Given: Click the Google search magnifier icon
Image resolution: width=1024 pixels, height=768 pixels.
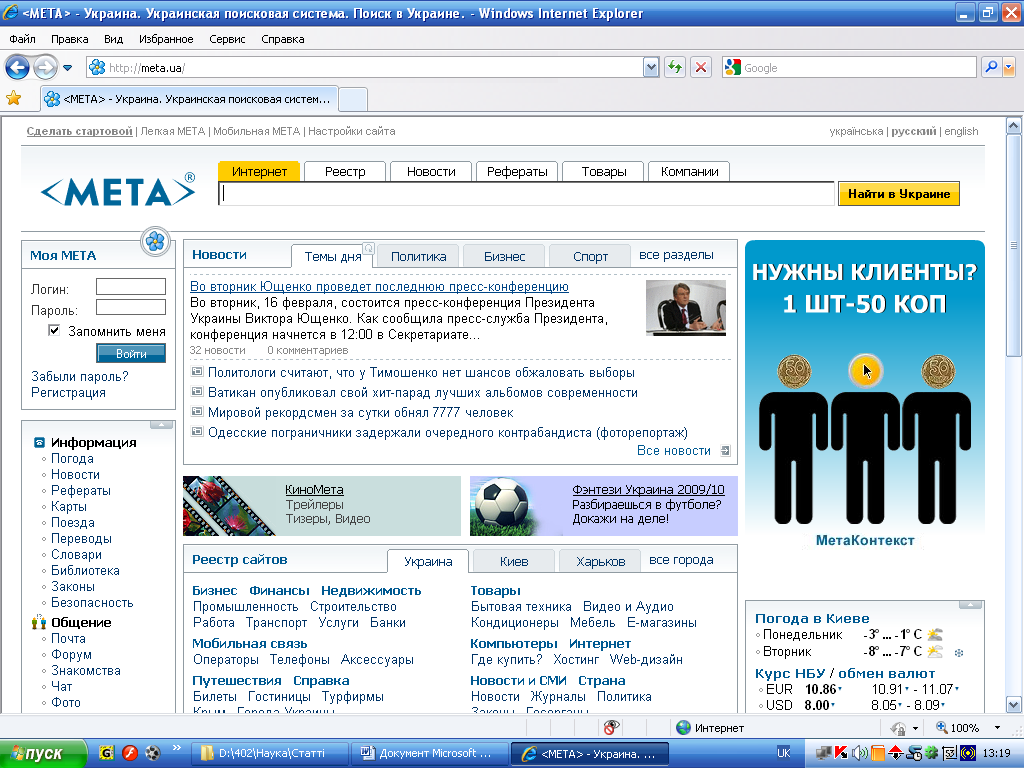Looking at the screenshot, I should pos(991,67).
